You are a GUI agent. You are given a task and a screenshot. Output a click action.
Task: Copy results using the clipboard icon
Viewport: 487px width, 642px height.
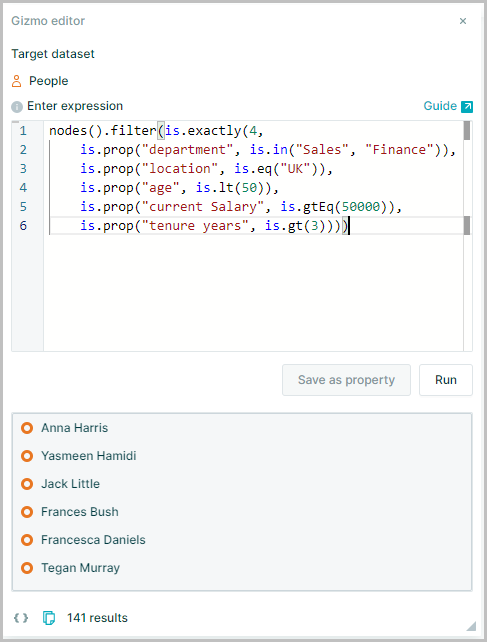click(49, 618)
